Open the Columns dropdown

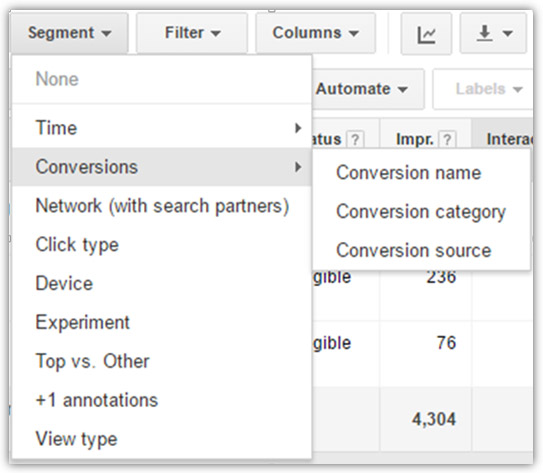coord(315,33)
